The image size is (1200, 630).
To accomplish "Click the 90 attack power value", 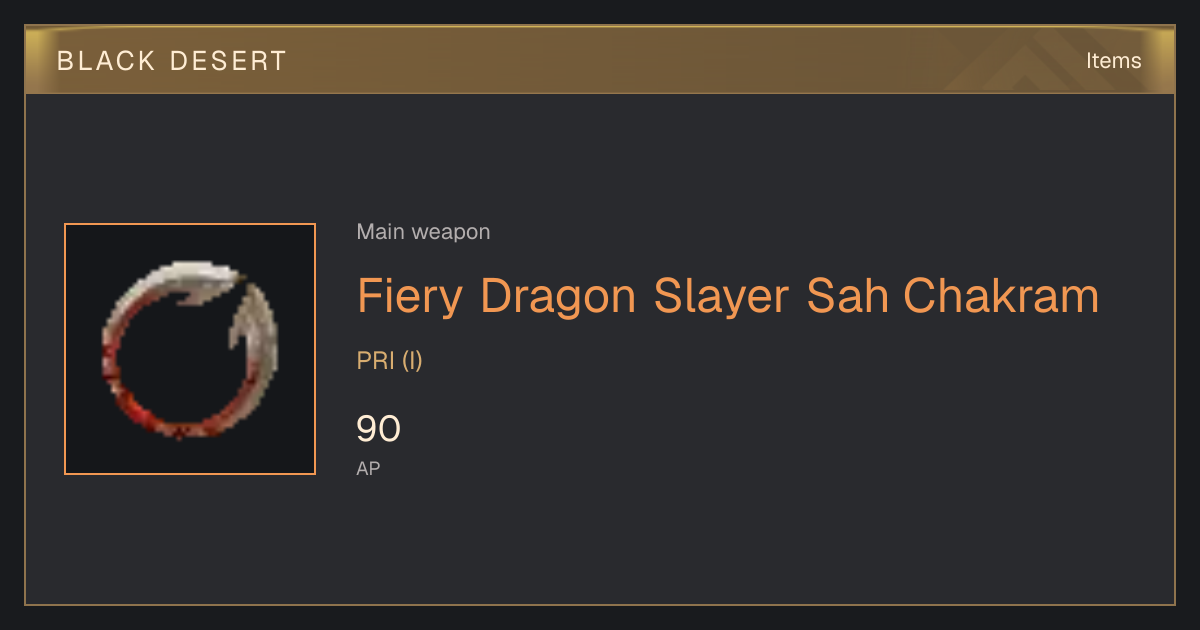I will pyautogui.click(x=379, y=429).
